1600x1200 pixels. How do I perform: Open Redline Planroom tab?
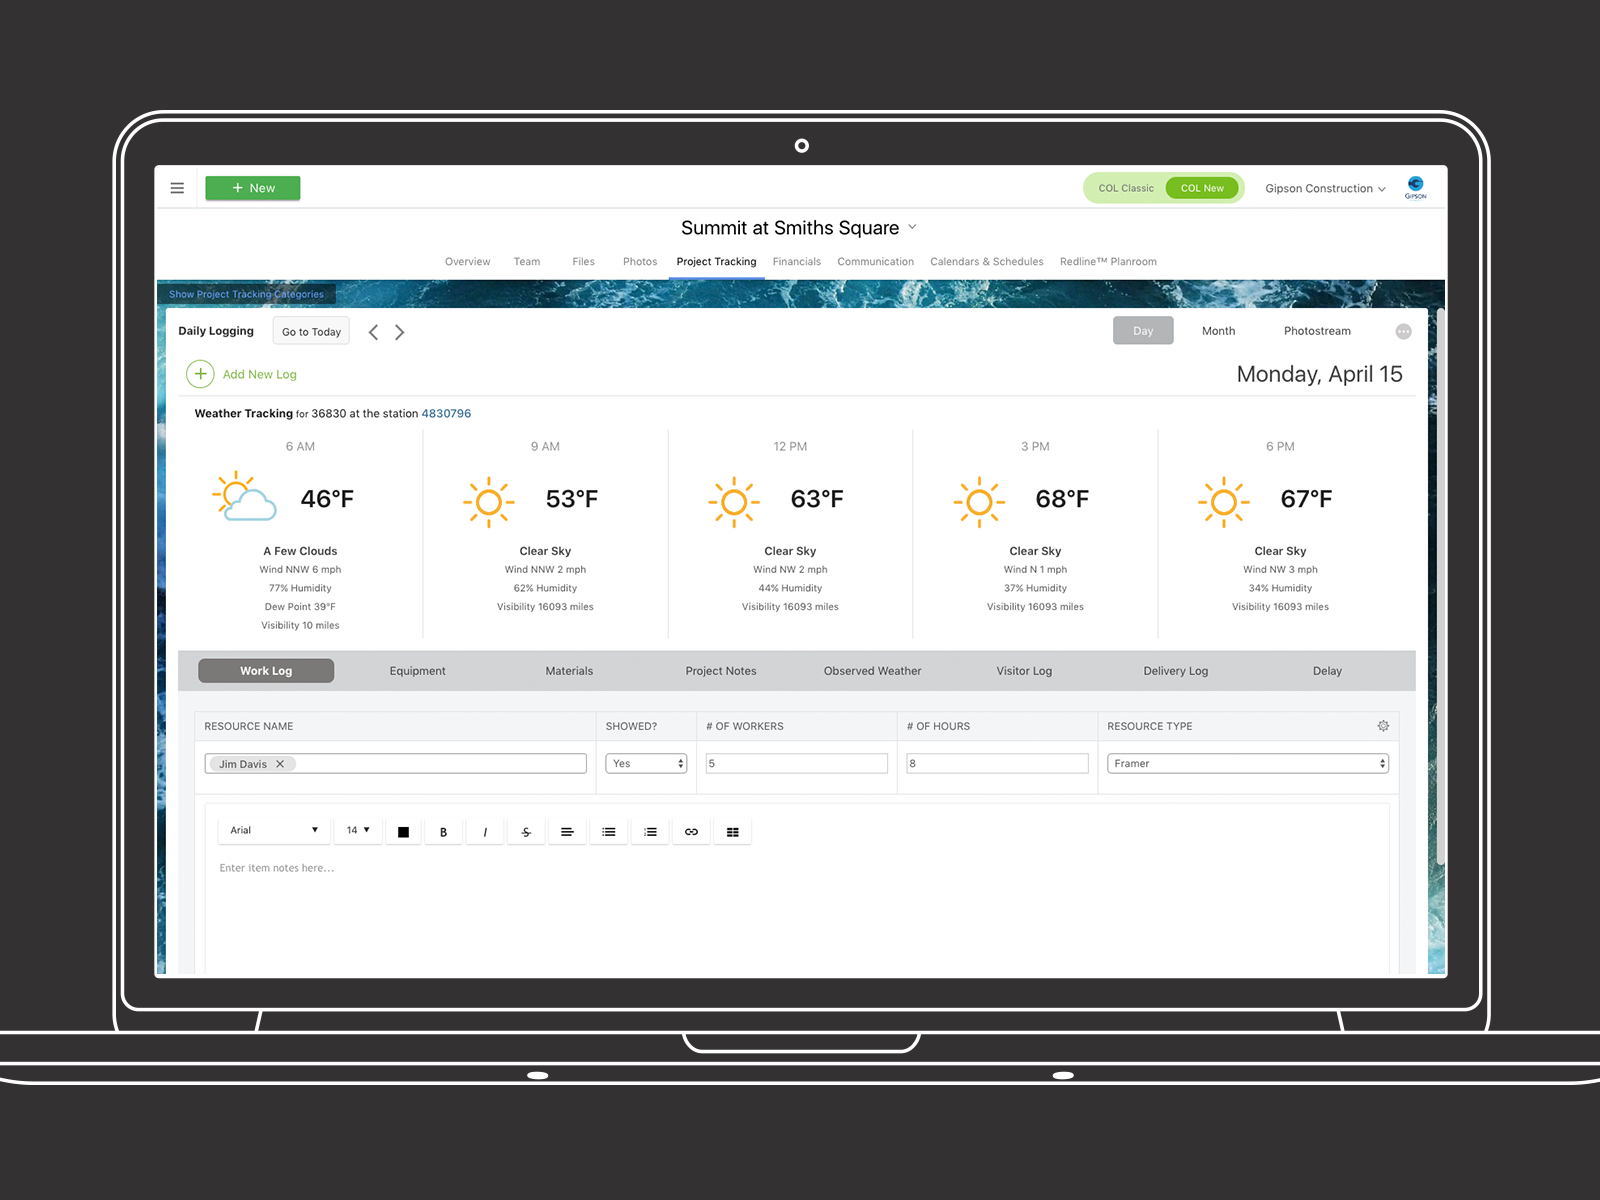pos(1108,262)
